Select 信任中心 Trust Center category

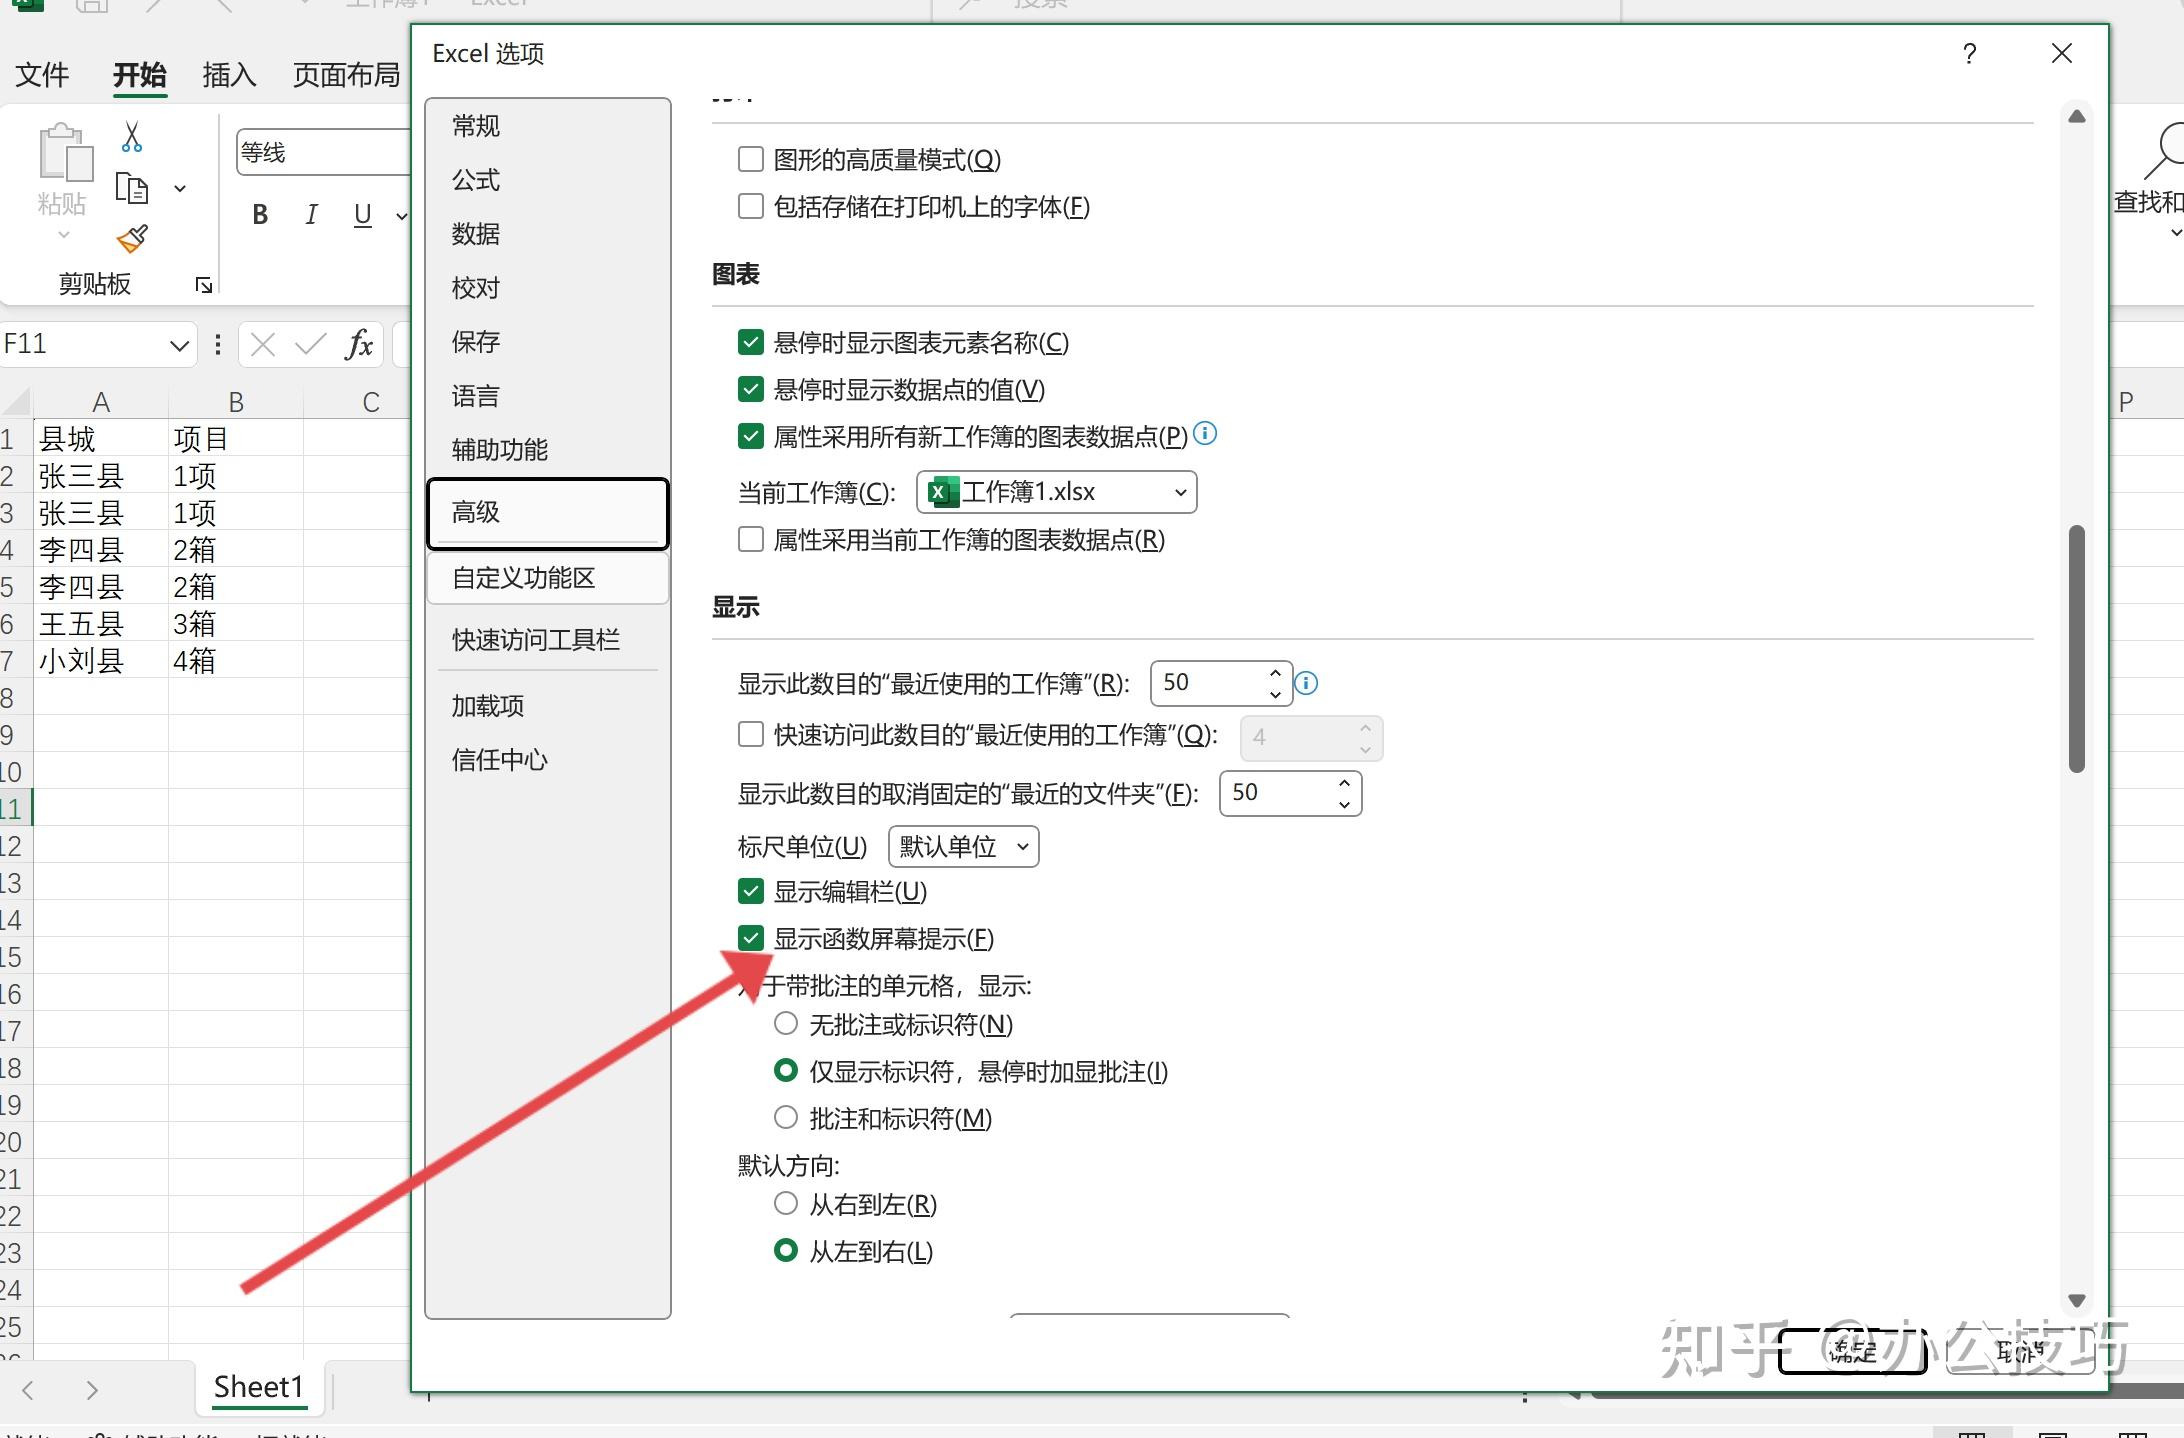(548, 760)
